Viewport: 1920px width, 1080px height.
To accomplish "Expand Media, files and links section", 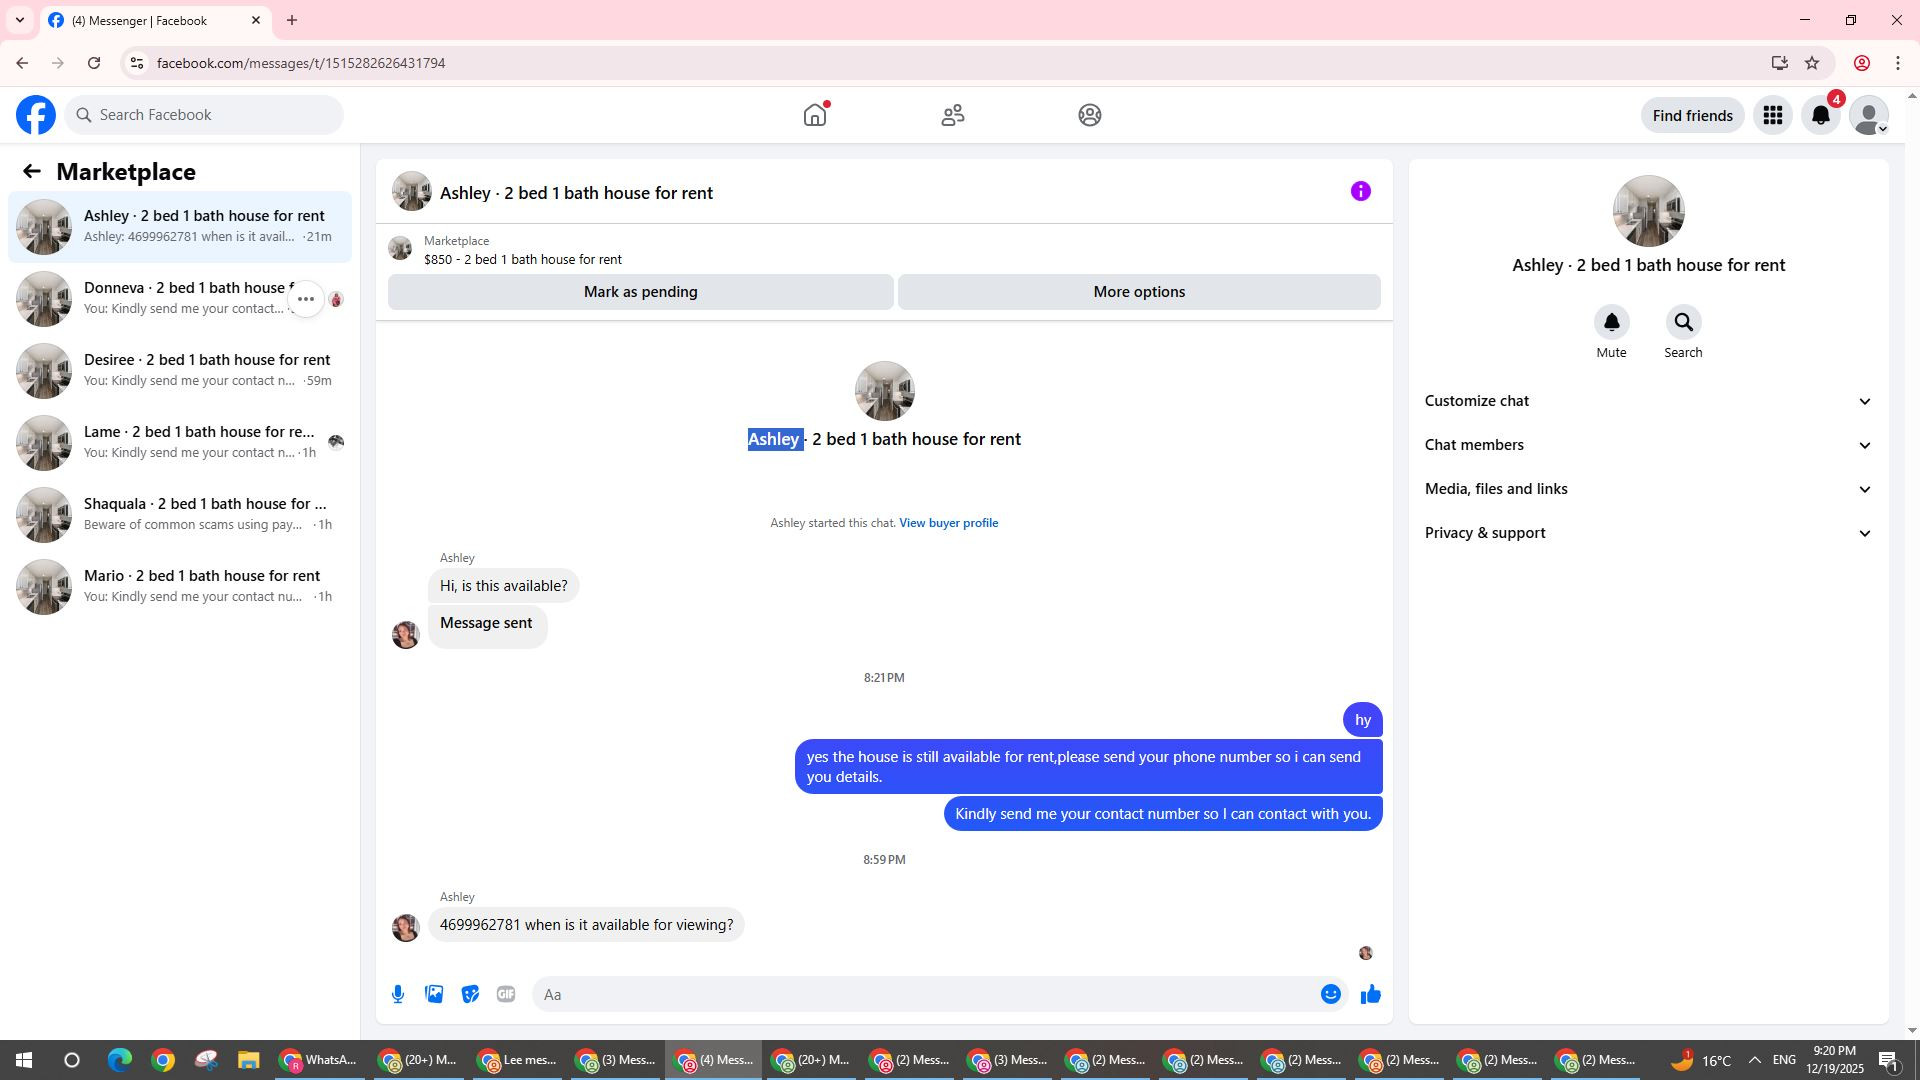I will [1647, 489].
